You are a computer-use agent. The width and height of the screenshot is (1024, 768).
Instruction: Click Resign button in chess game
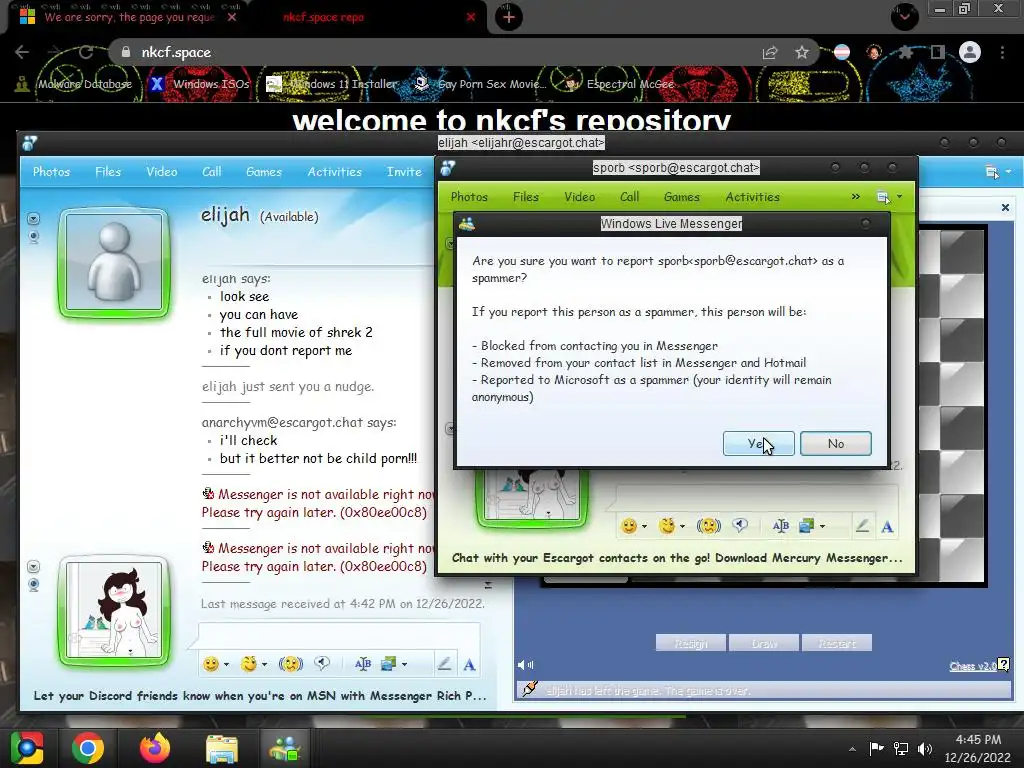(x=690, y=643)
